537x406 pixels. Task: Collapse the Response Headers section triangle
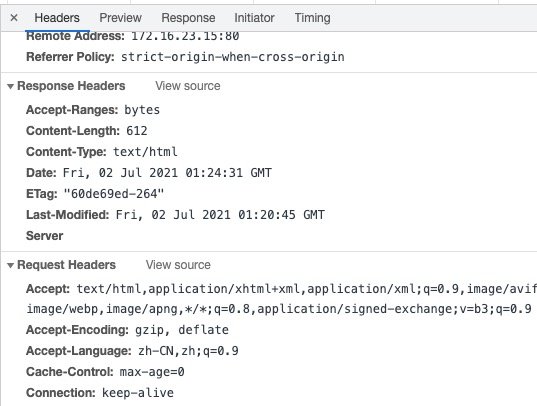click(x=11, y=86)
